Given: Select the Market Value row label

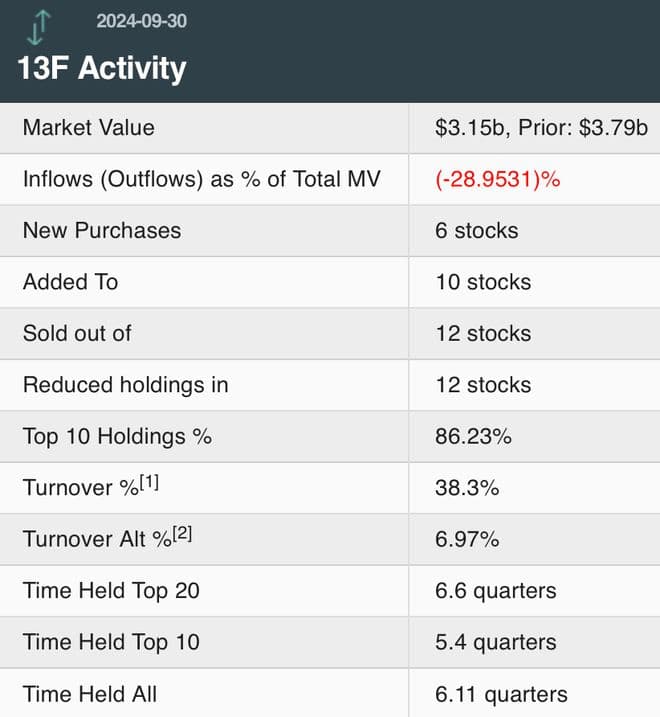Looking at the screenshot, I should (x=89, y=128).
